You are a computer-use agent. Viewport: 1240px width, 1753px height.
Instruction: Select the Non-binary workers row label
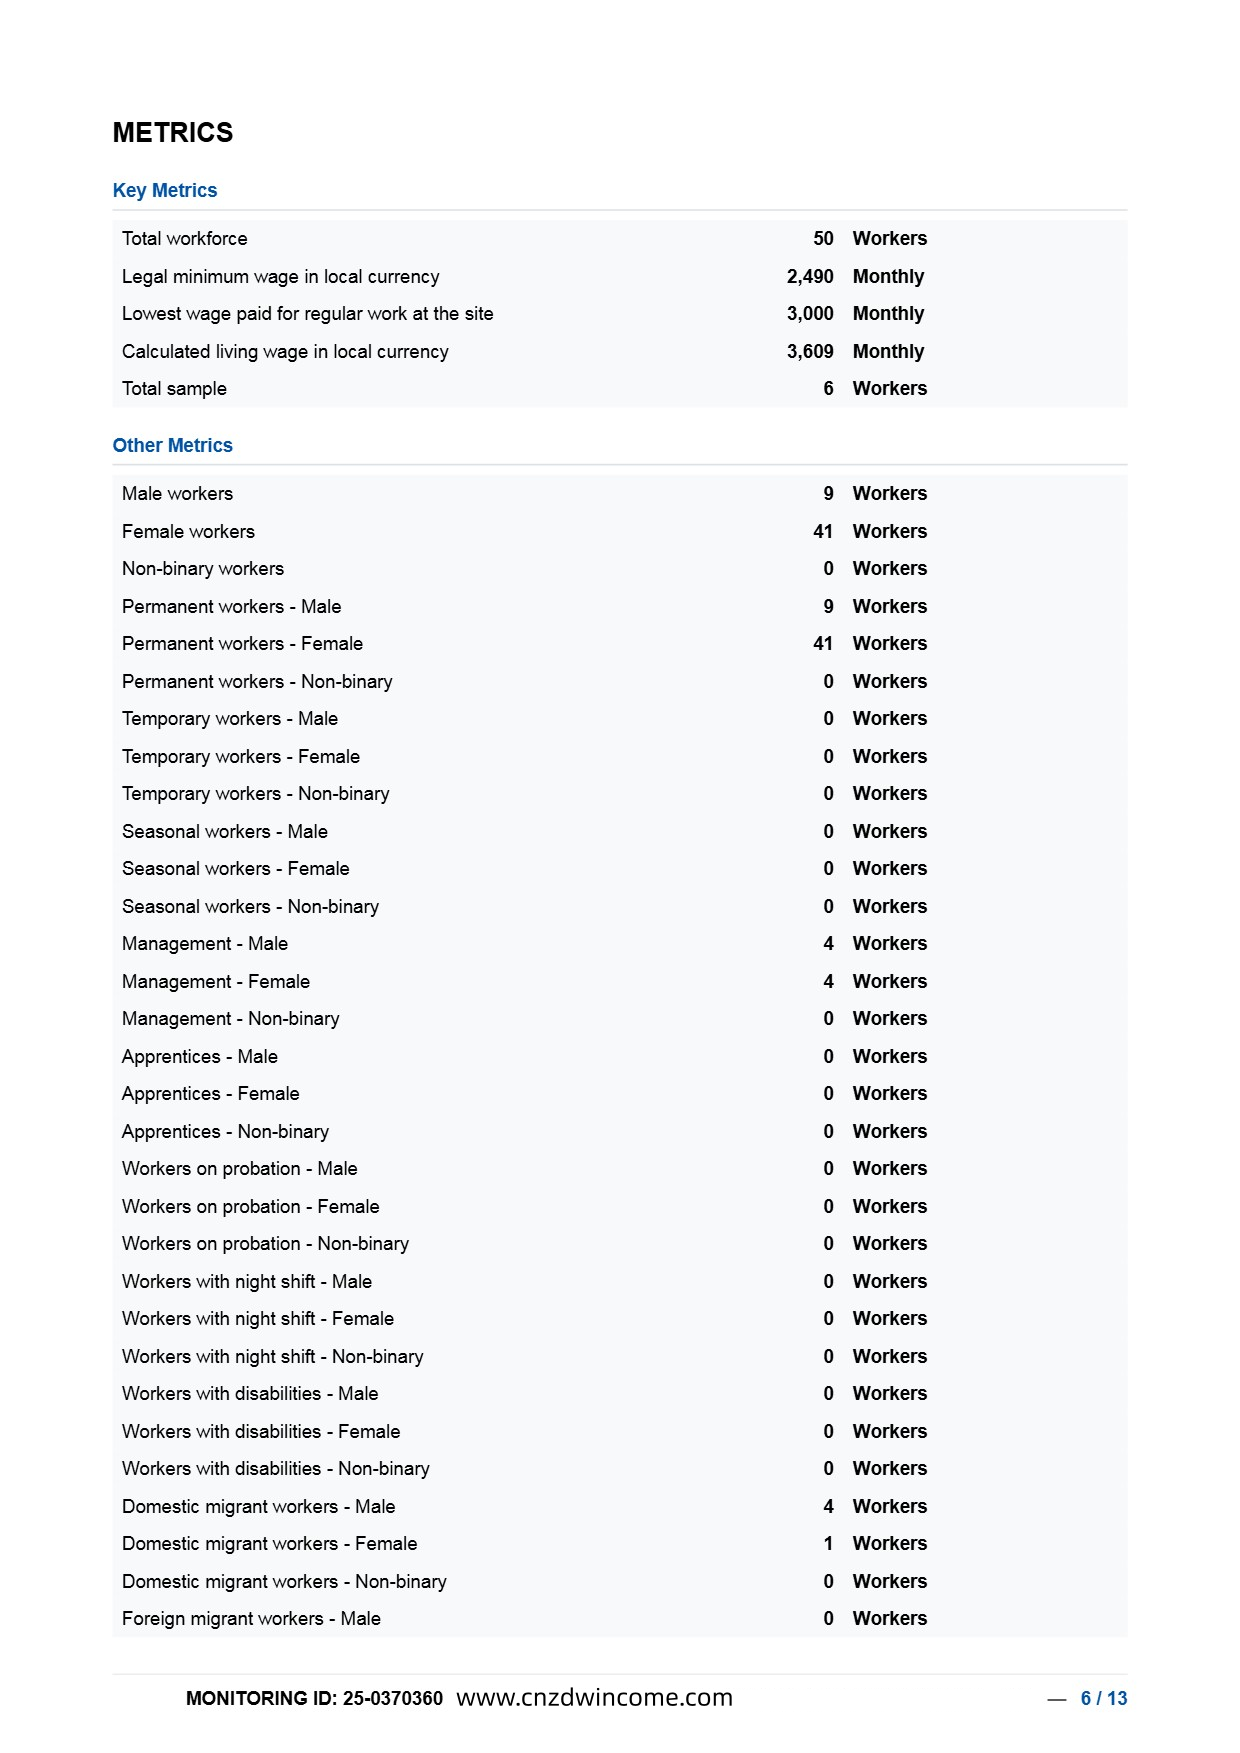tap(203, 569)
